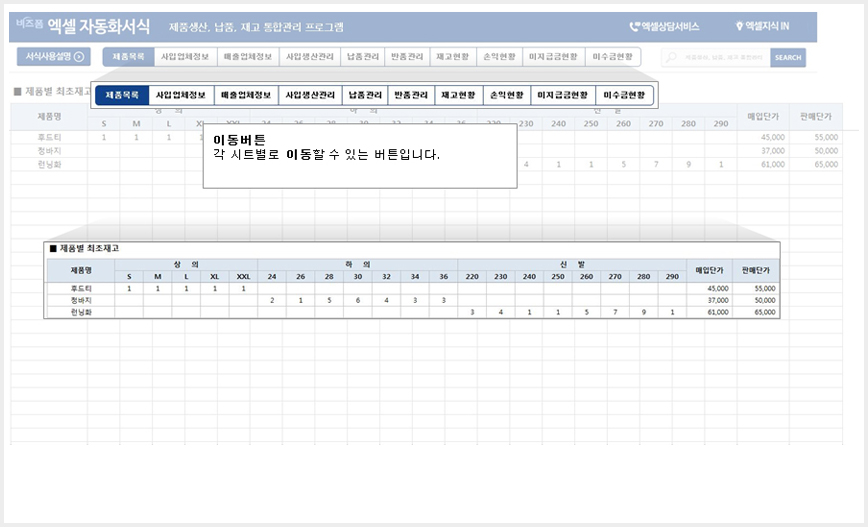Click 매입단가 header in the dimmed background sheet
Screen dimensions: 868x527
click(763, 116)
